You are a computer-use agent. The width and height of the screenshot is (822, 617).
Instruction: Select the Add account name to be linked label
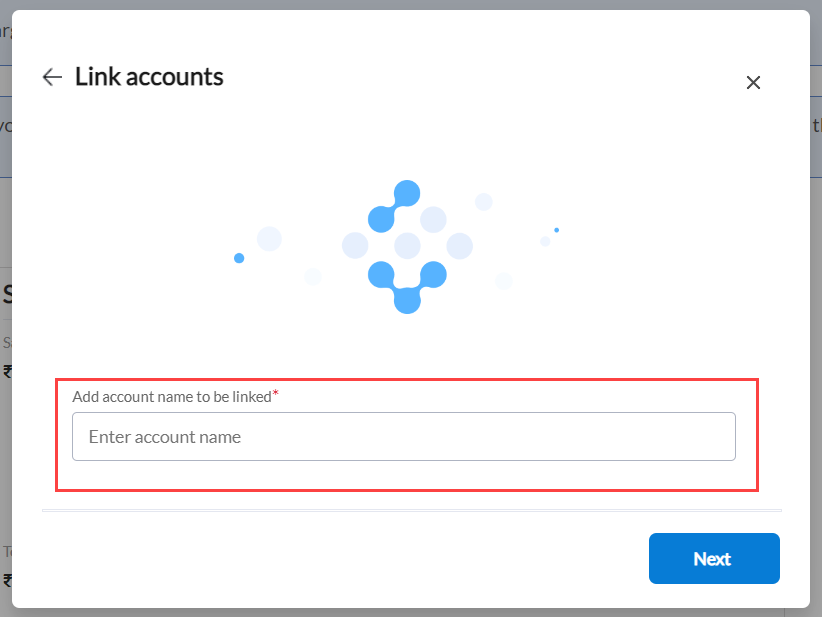(x=172, y=397)
